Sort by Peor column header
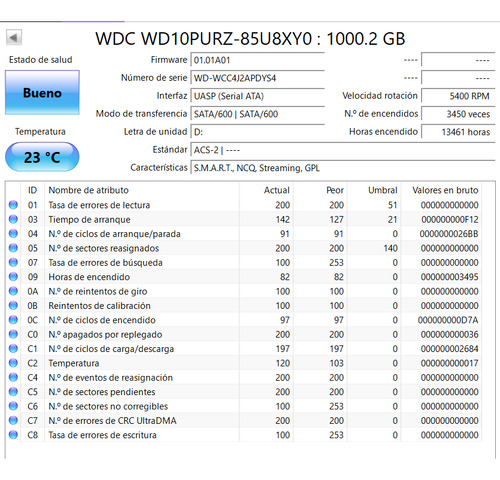Viewport: 500px width, 480px height. 320,190
